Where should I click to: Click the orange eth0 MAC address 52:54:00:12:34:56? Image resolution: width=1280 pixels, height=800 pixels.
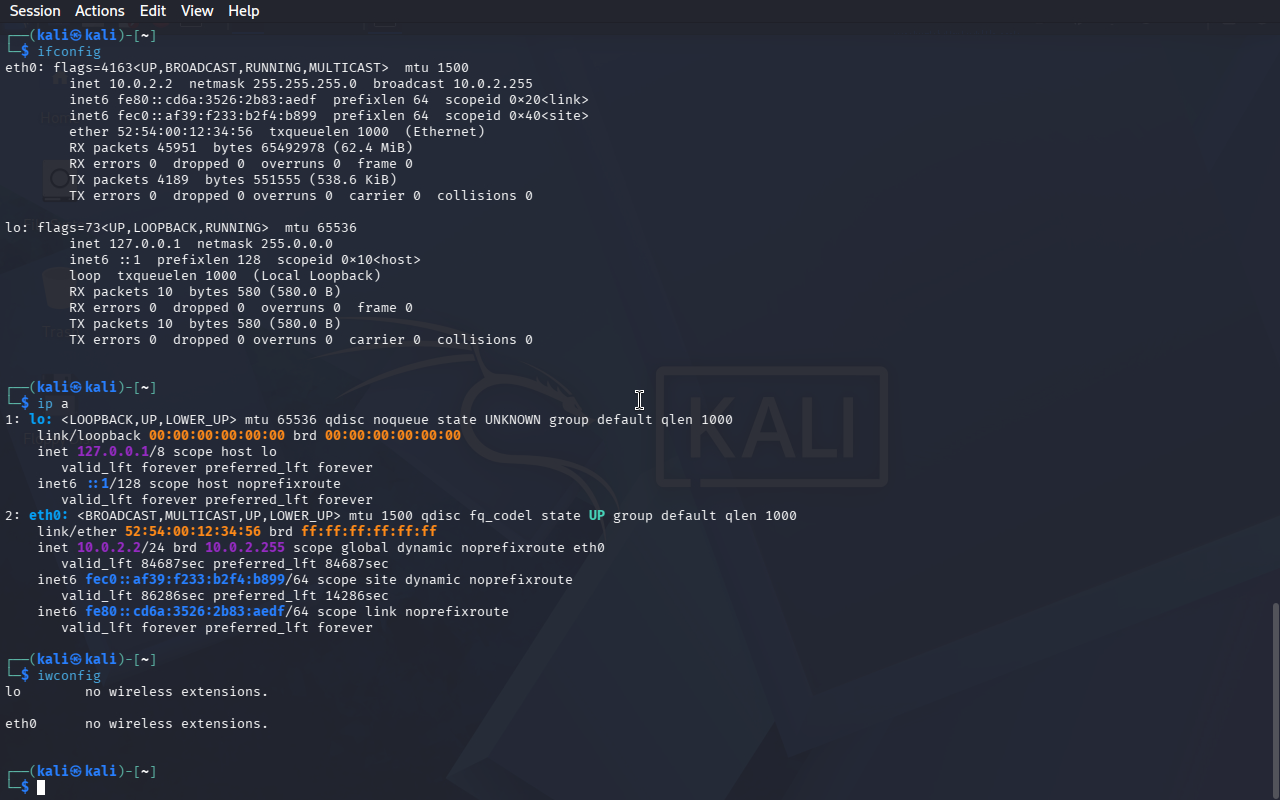(x=193, y=532)
